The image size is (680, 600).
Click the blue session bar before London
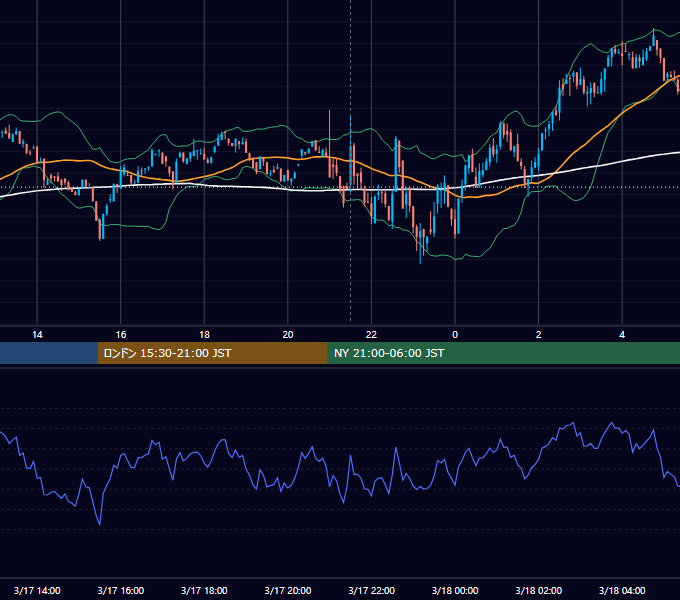click(49, 353)
